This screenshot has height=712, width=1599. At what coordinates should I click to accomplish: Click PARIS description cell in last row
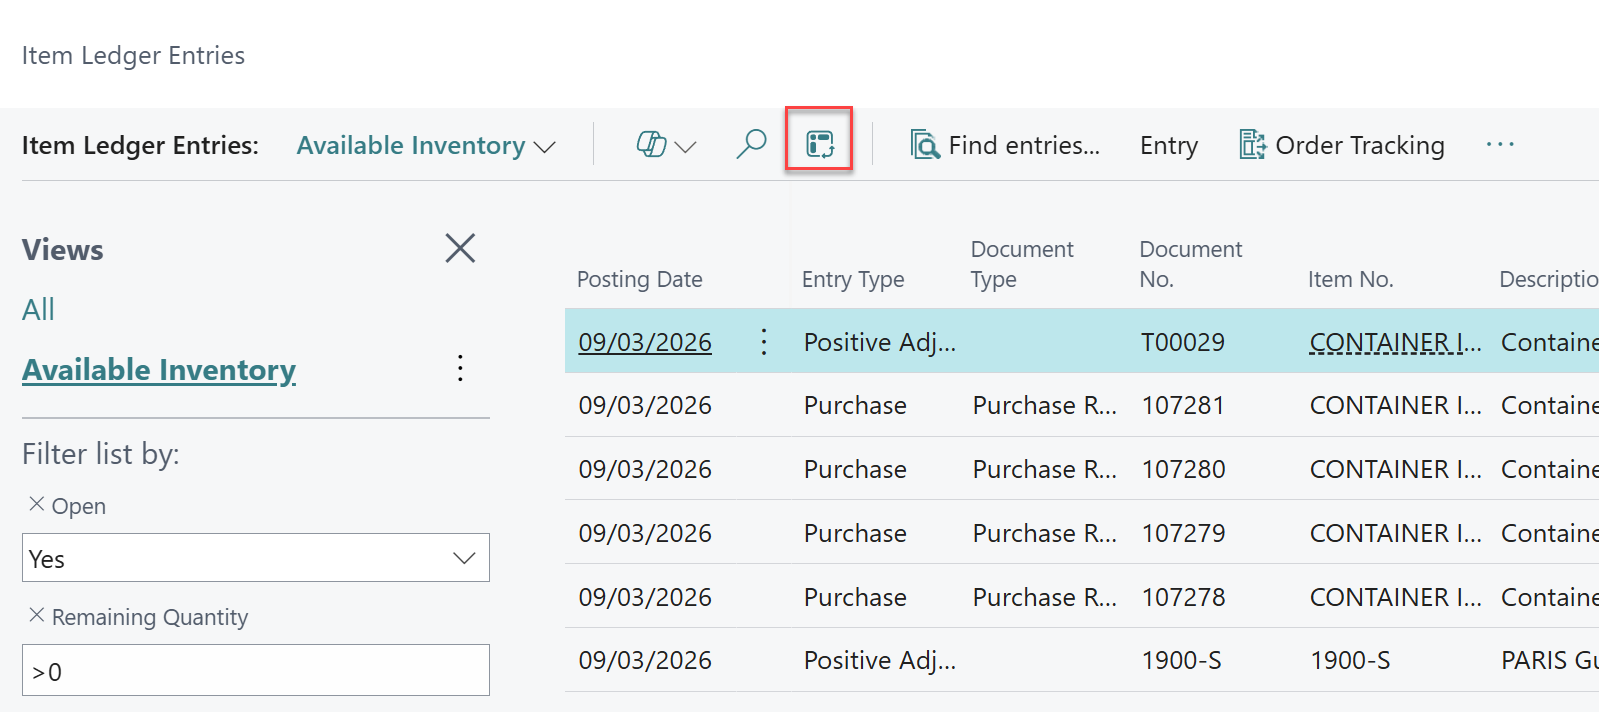click(x=1549, y=660)
